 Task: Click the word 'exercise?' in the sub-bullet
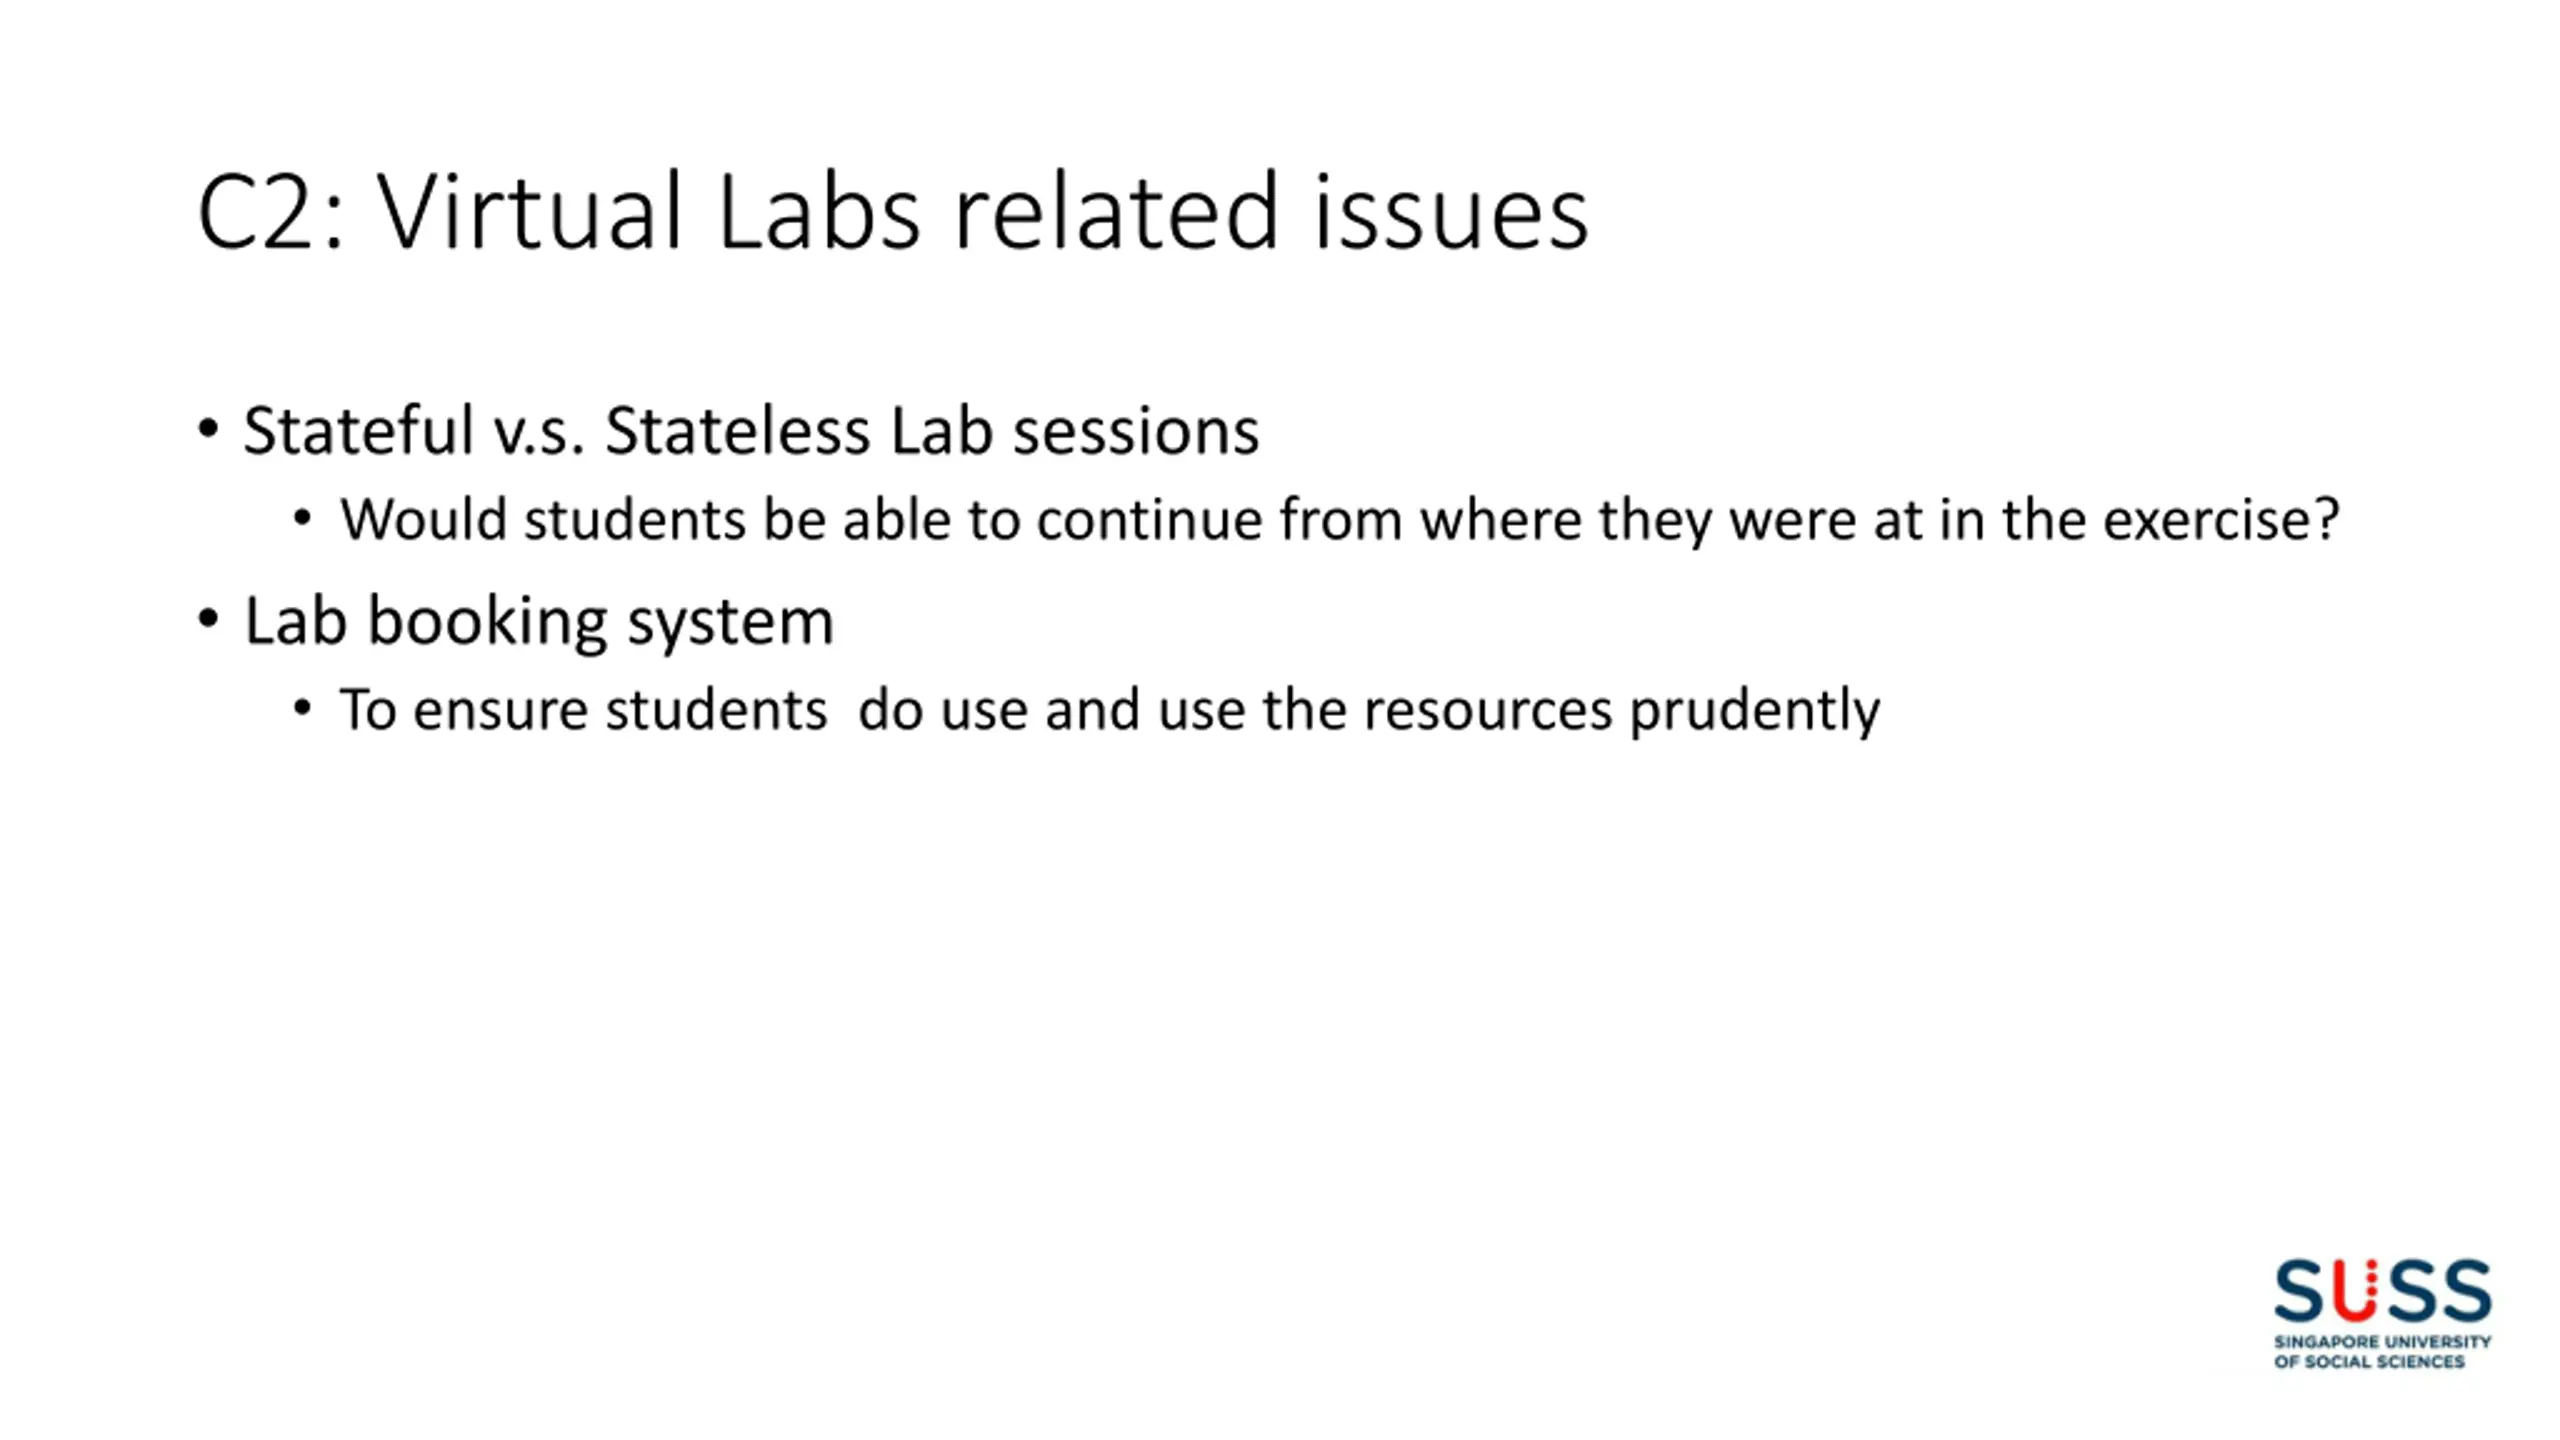[2222, 519]
